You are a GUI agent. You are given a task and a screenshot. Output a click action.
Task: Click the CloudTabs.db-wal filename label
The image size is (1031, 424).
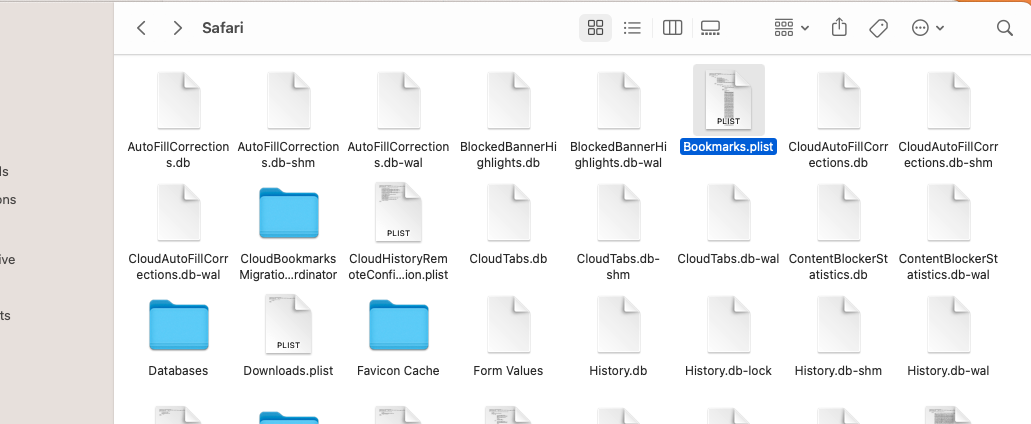coord(729,259)
